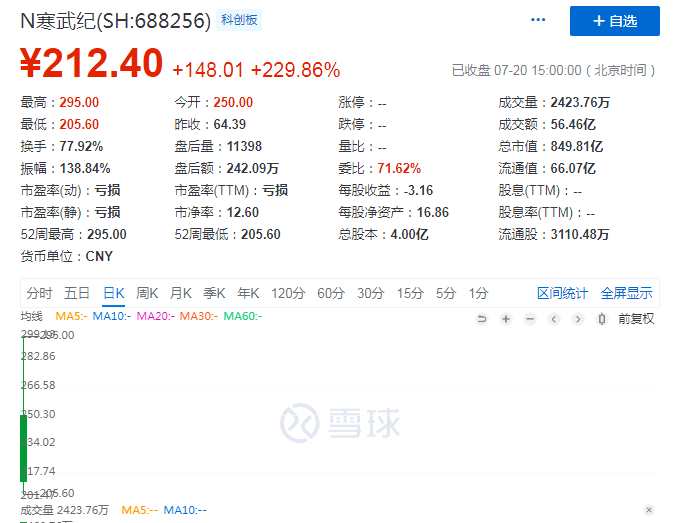Toggle the candlestick style icon

coord(602,319)
